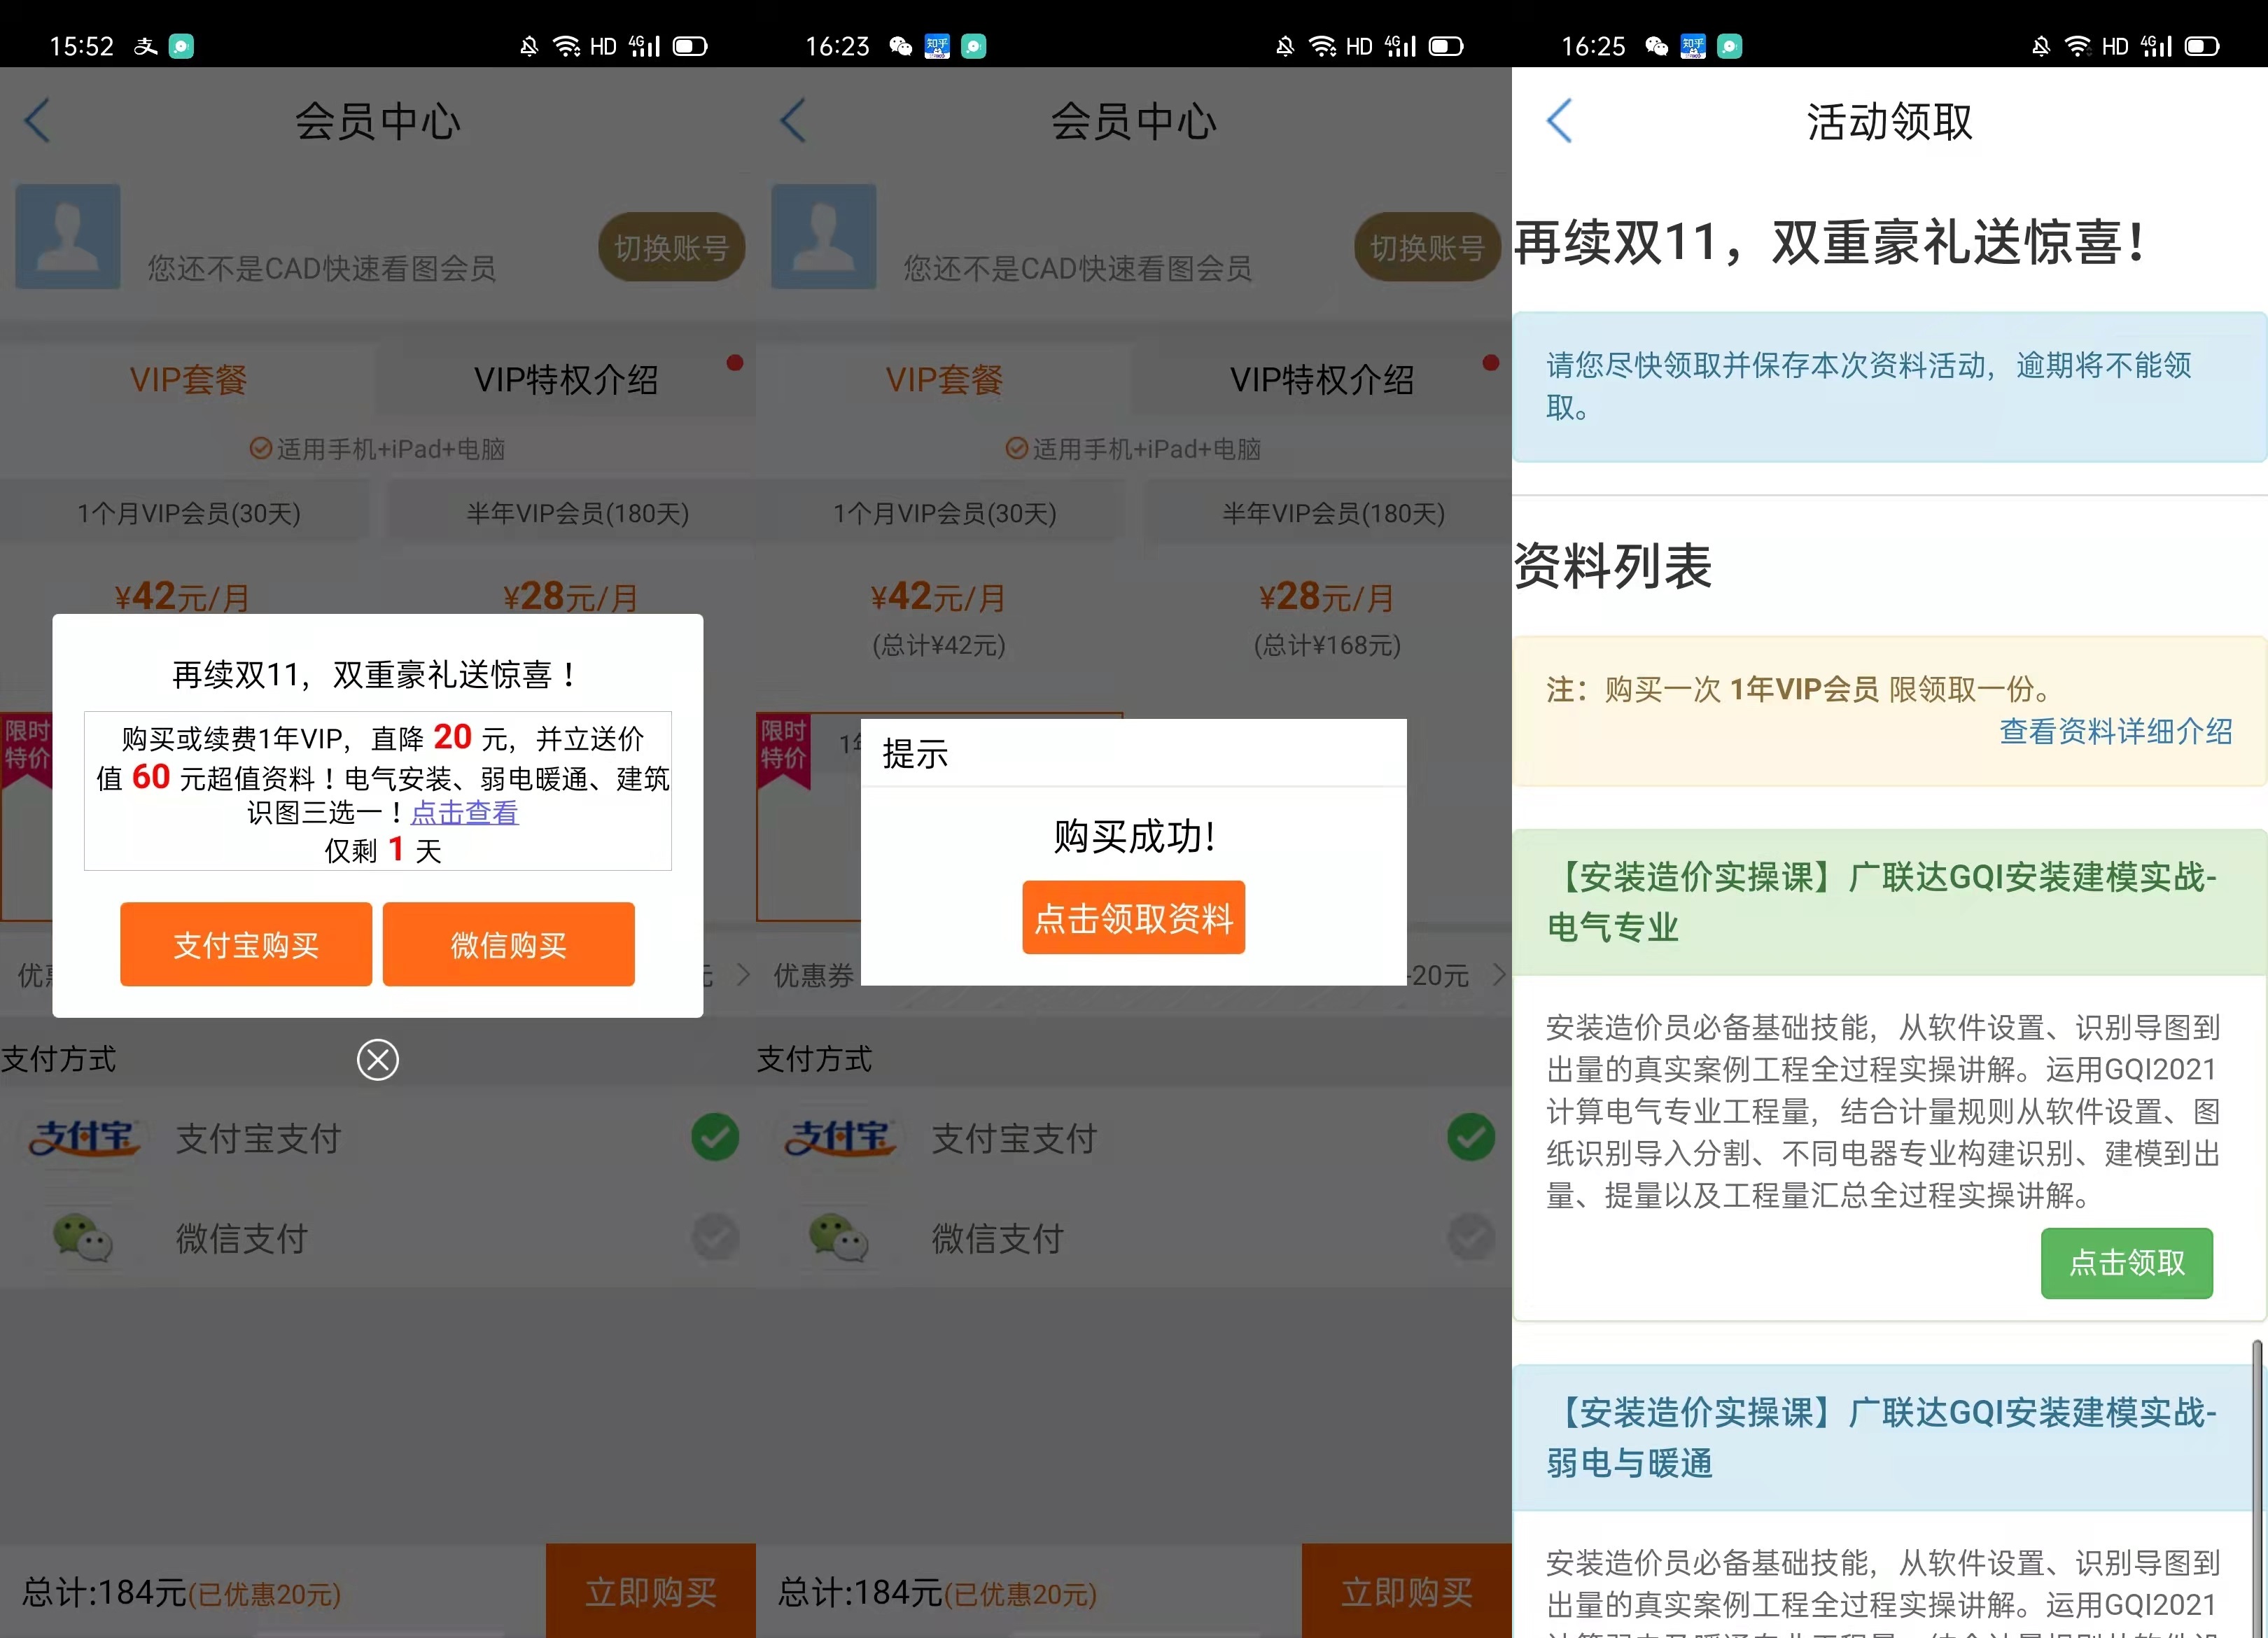Select 1个月VIP会员(30天) plan, 16:23 screen

coord(945,514)
